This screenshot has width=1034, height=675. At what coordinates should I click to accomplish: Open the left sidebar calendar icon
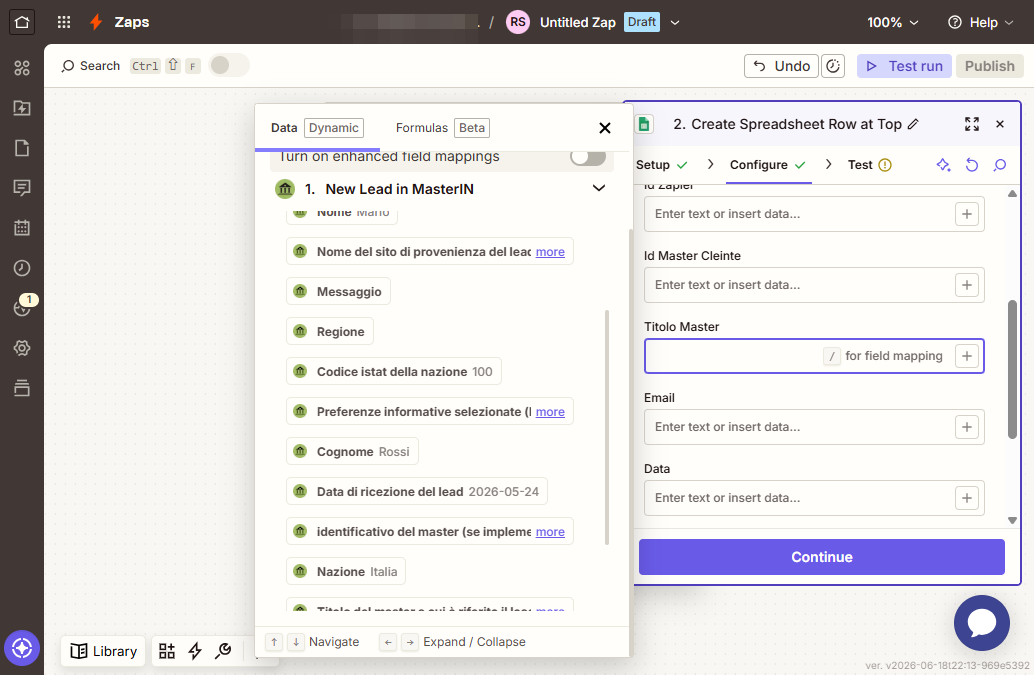click(x=22, y=228)
